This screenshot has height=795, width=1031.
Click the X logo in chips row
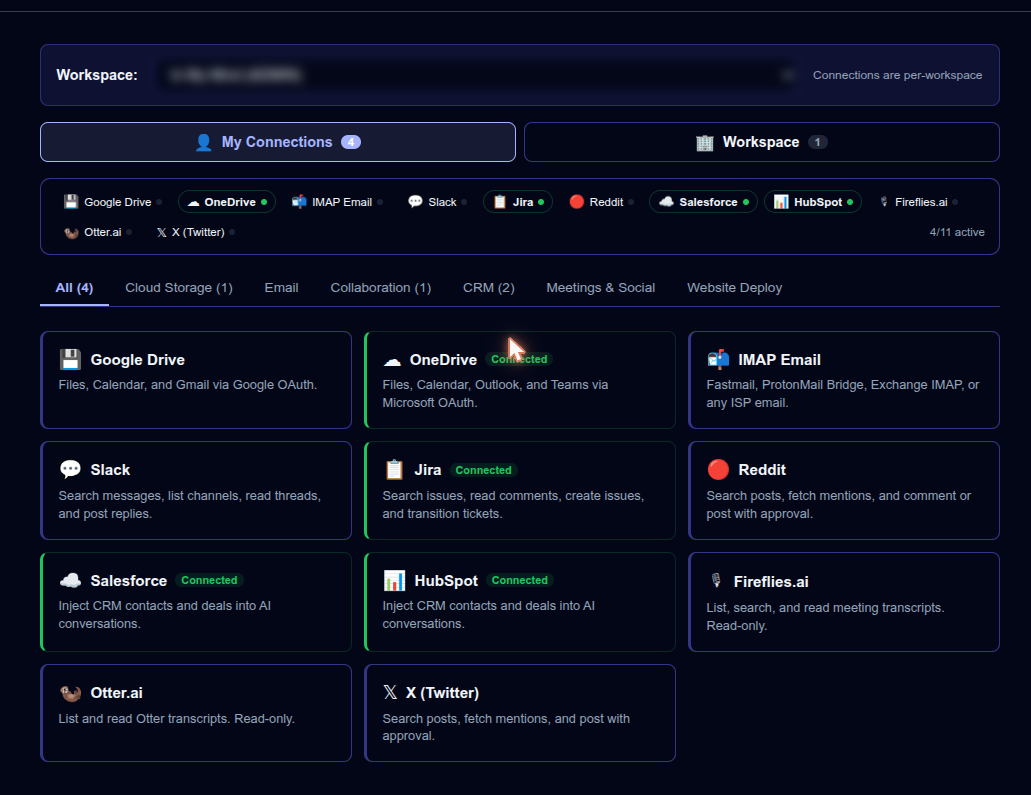[162, 232]
